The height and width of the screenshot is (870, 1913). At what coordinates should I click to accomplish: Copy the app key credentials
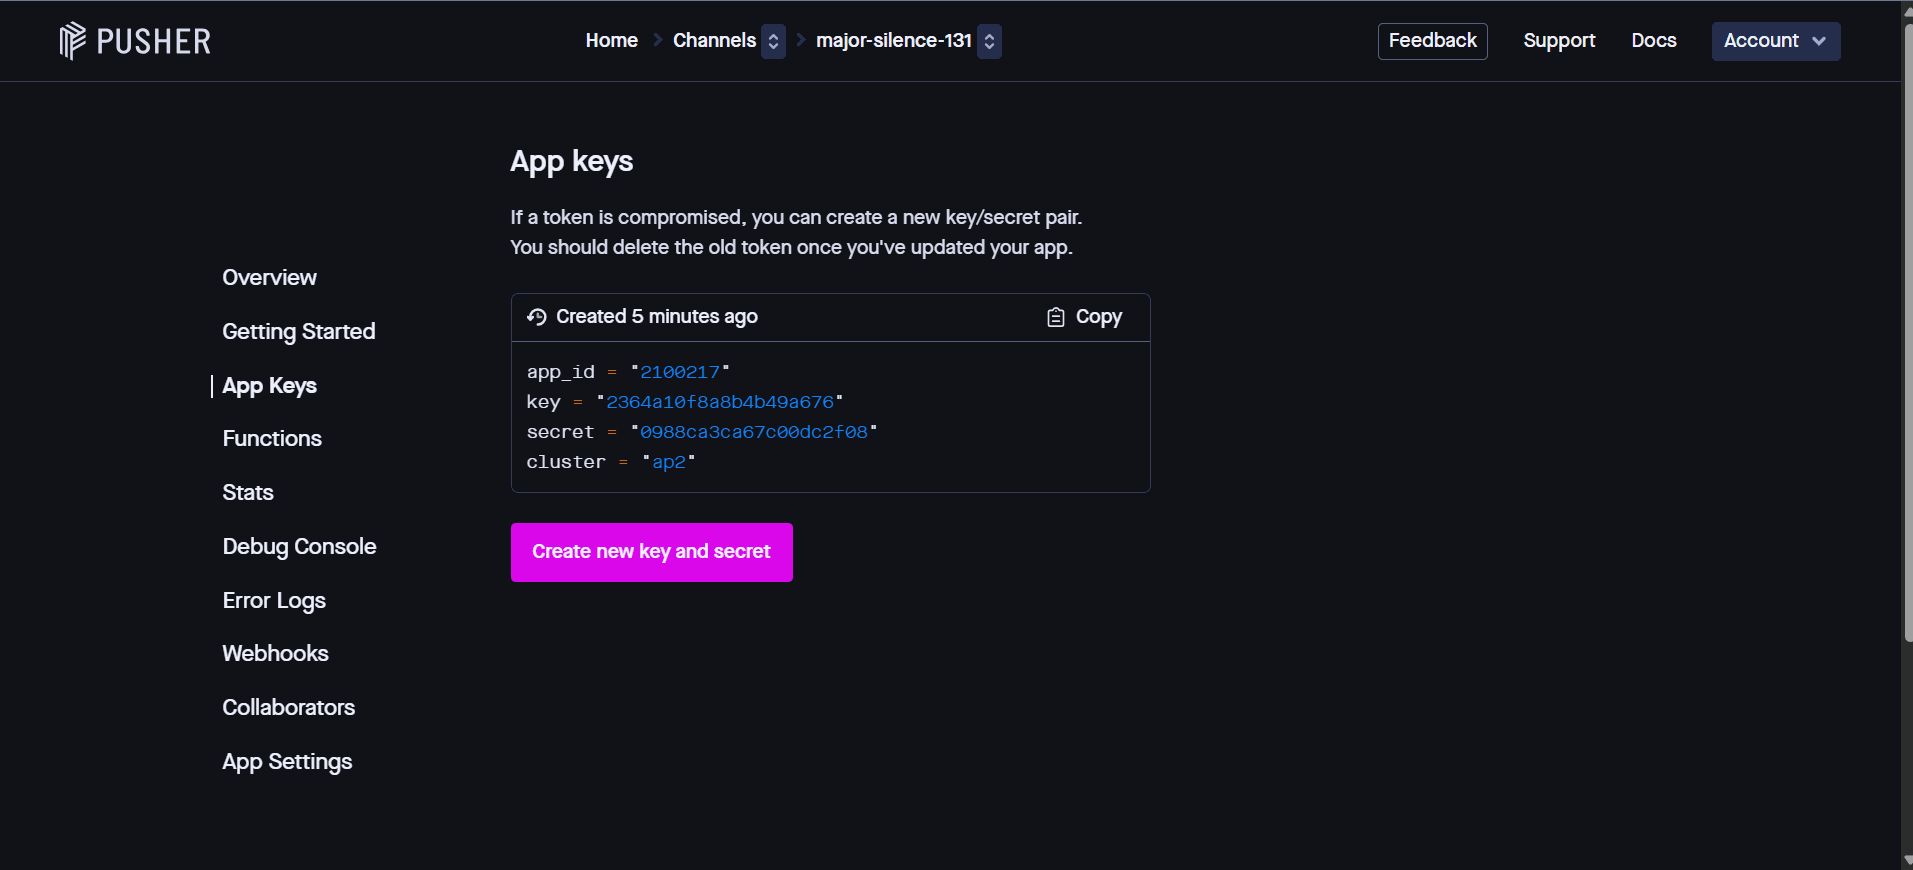tap(1085, 317)
